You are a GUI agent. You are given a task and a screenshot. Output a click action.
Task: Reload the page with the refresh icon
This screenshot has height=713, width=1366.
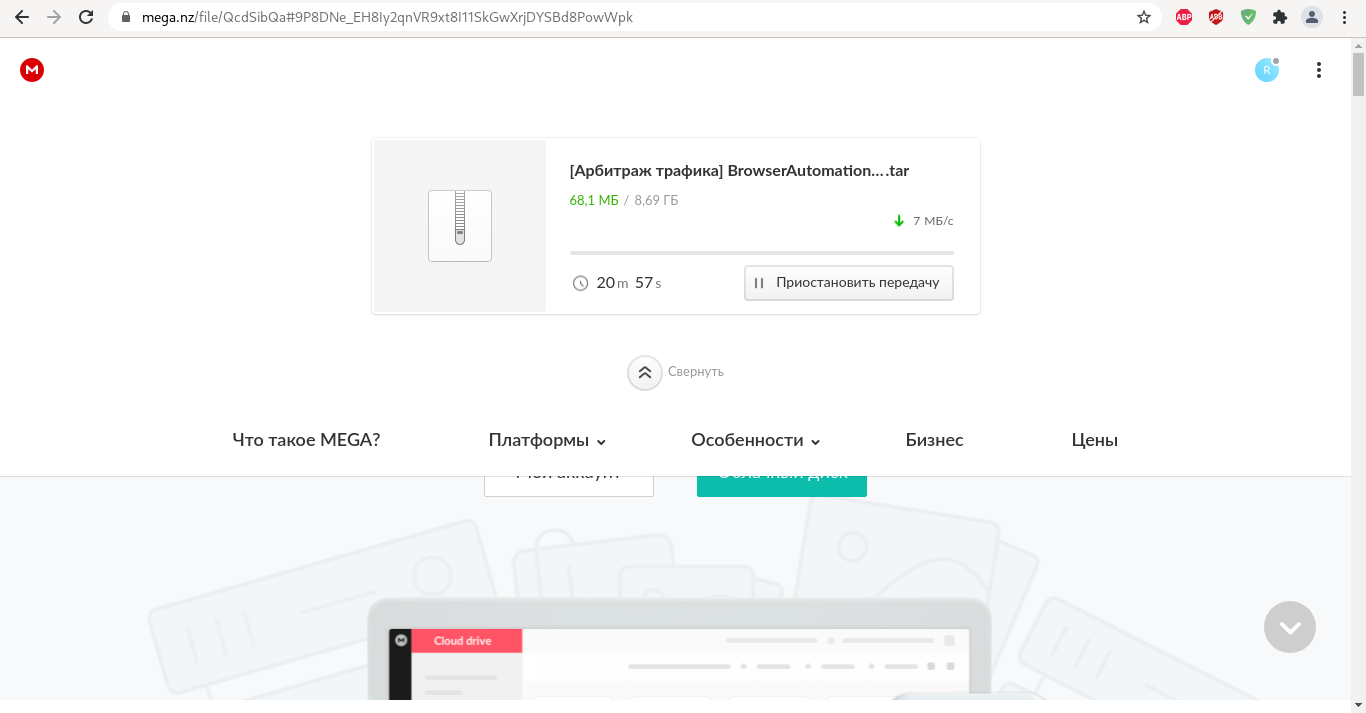pos(86,17)
